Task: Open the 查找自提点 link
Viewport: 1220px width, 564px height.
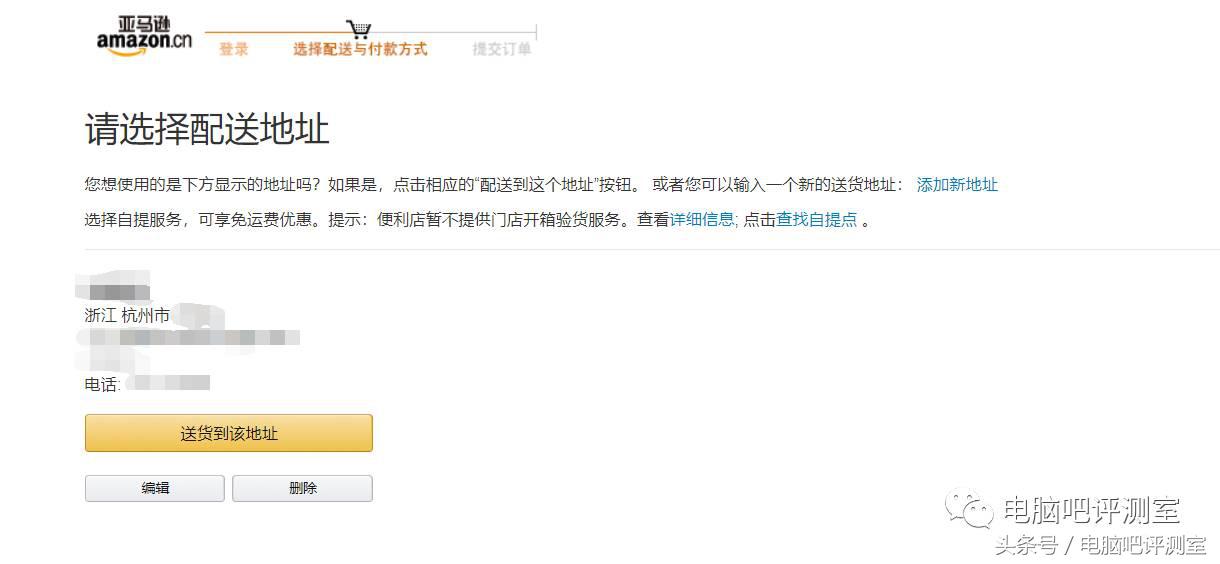Action: [817, 220]
